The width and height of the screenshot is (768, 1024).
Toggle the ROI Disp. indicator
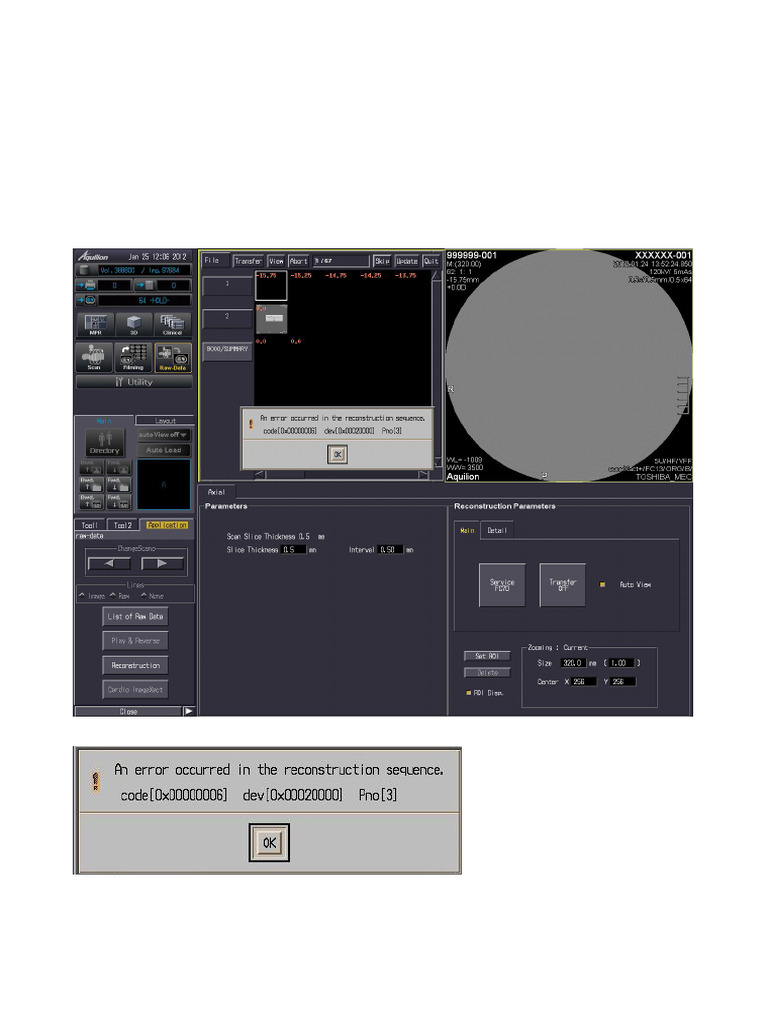click(468, 693)
